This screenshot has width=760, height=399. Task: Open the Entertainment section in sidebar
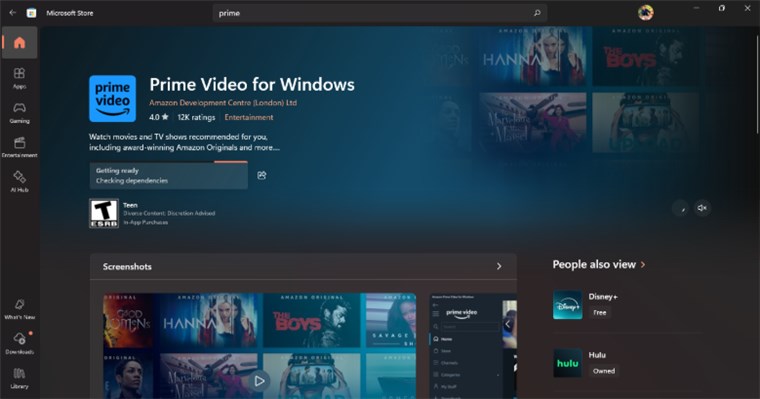coord(19,147)
